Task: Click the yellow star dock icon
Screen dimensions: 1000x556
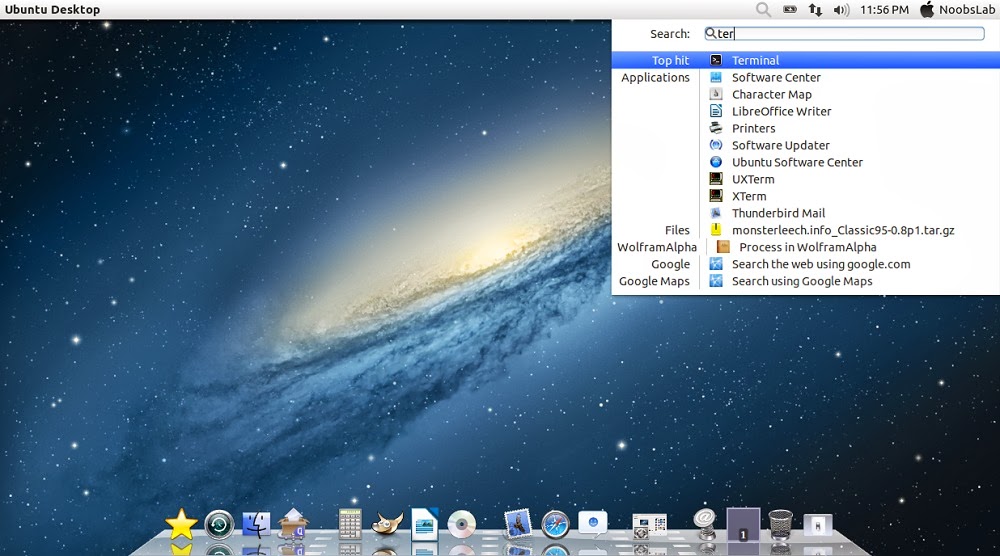Action: pos(181,523)
